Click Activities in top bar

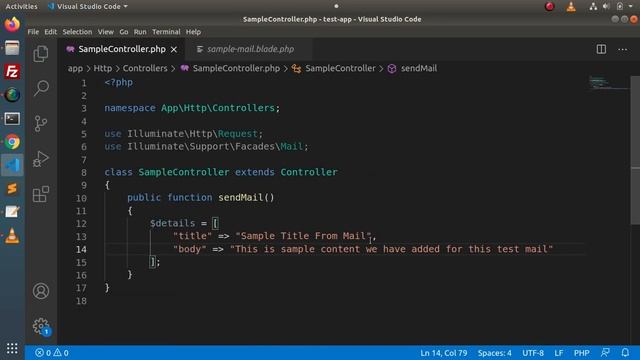coord(21,6)
